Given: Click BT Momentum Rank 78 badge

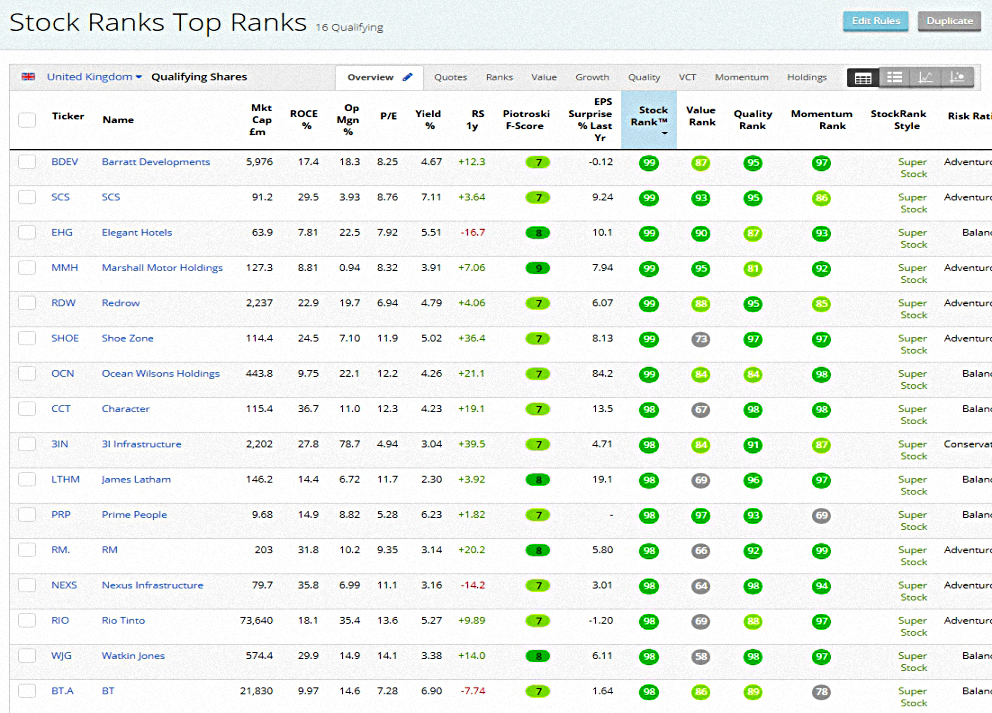Looking at the screenshot, I should (x=821, y=692).
